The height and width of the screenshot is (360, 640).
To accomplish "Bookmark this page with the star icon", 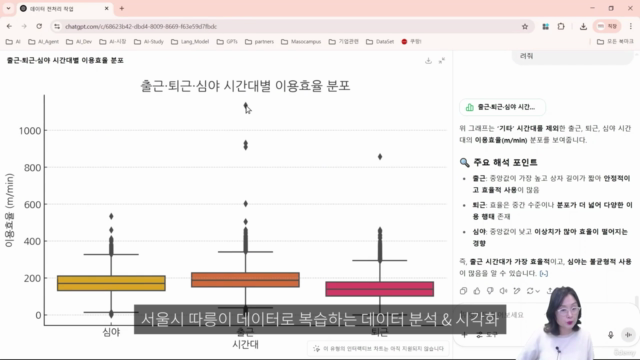I will (x=525, y=27).
